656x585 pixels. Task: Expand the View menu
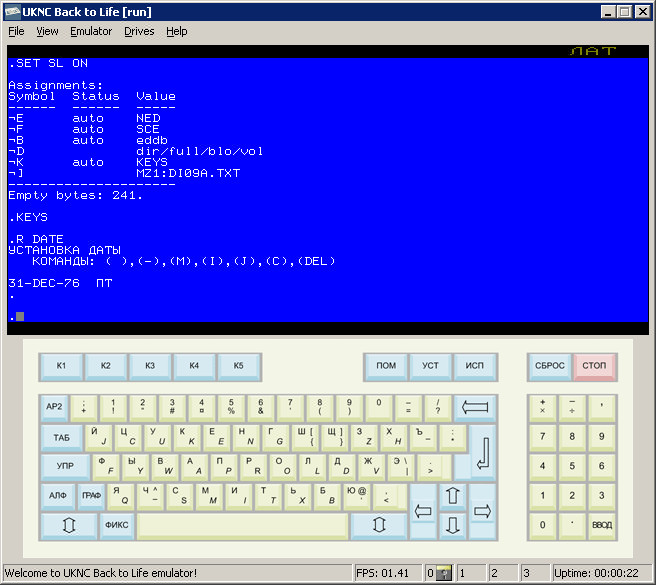(x=47, y=31)
